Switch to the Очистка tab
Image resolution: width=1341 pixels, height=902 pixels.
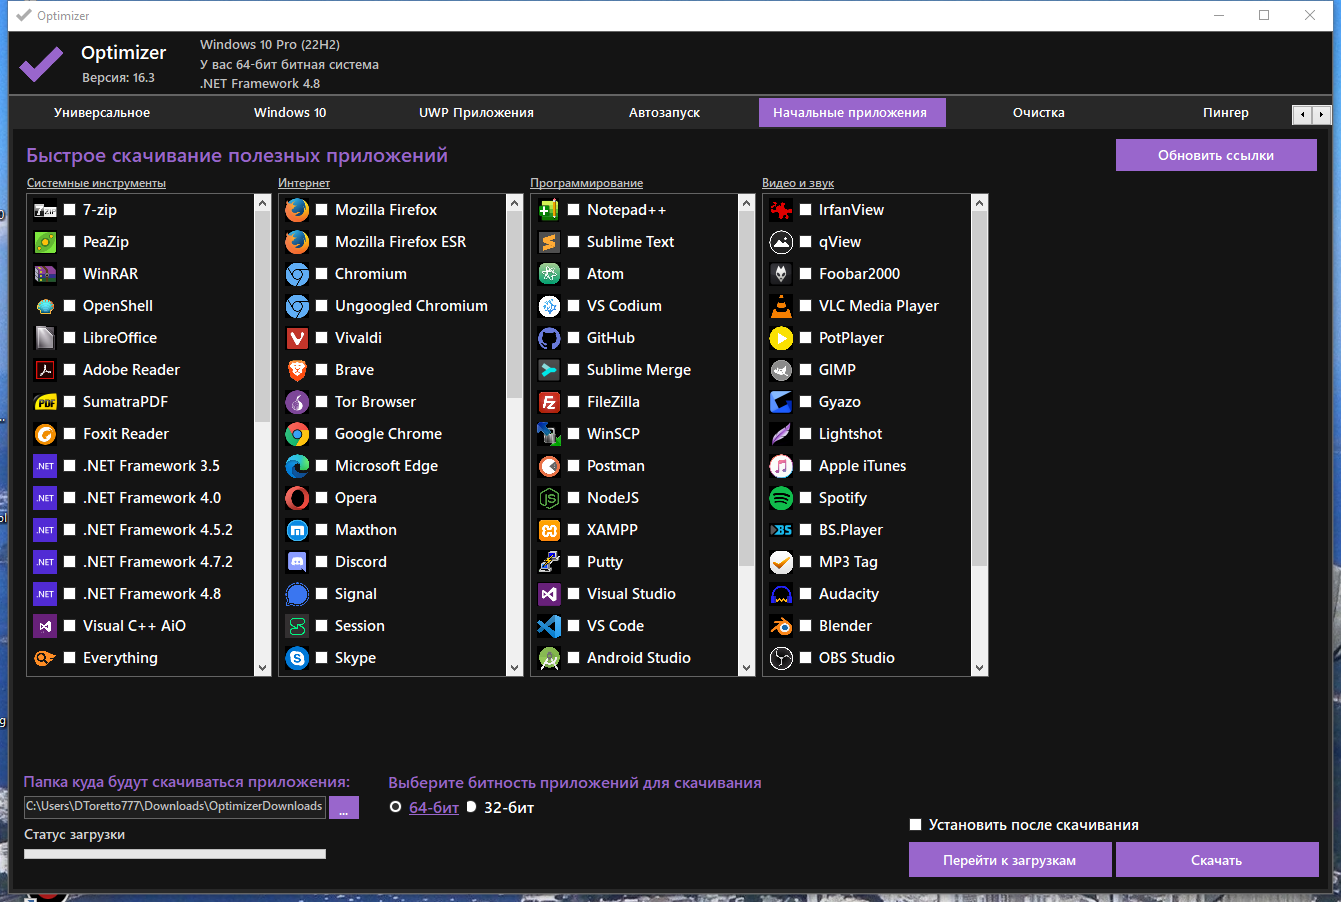pyautogui.click(x=1038, y=113)
